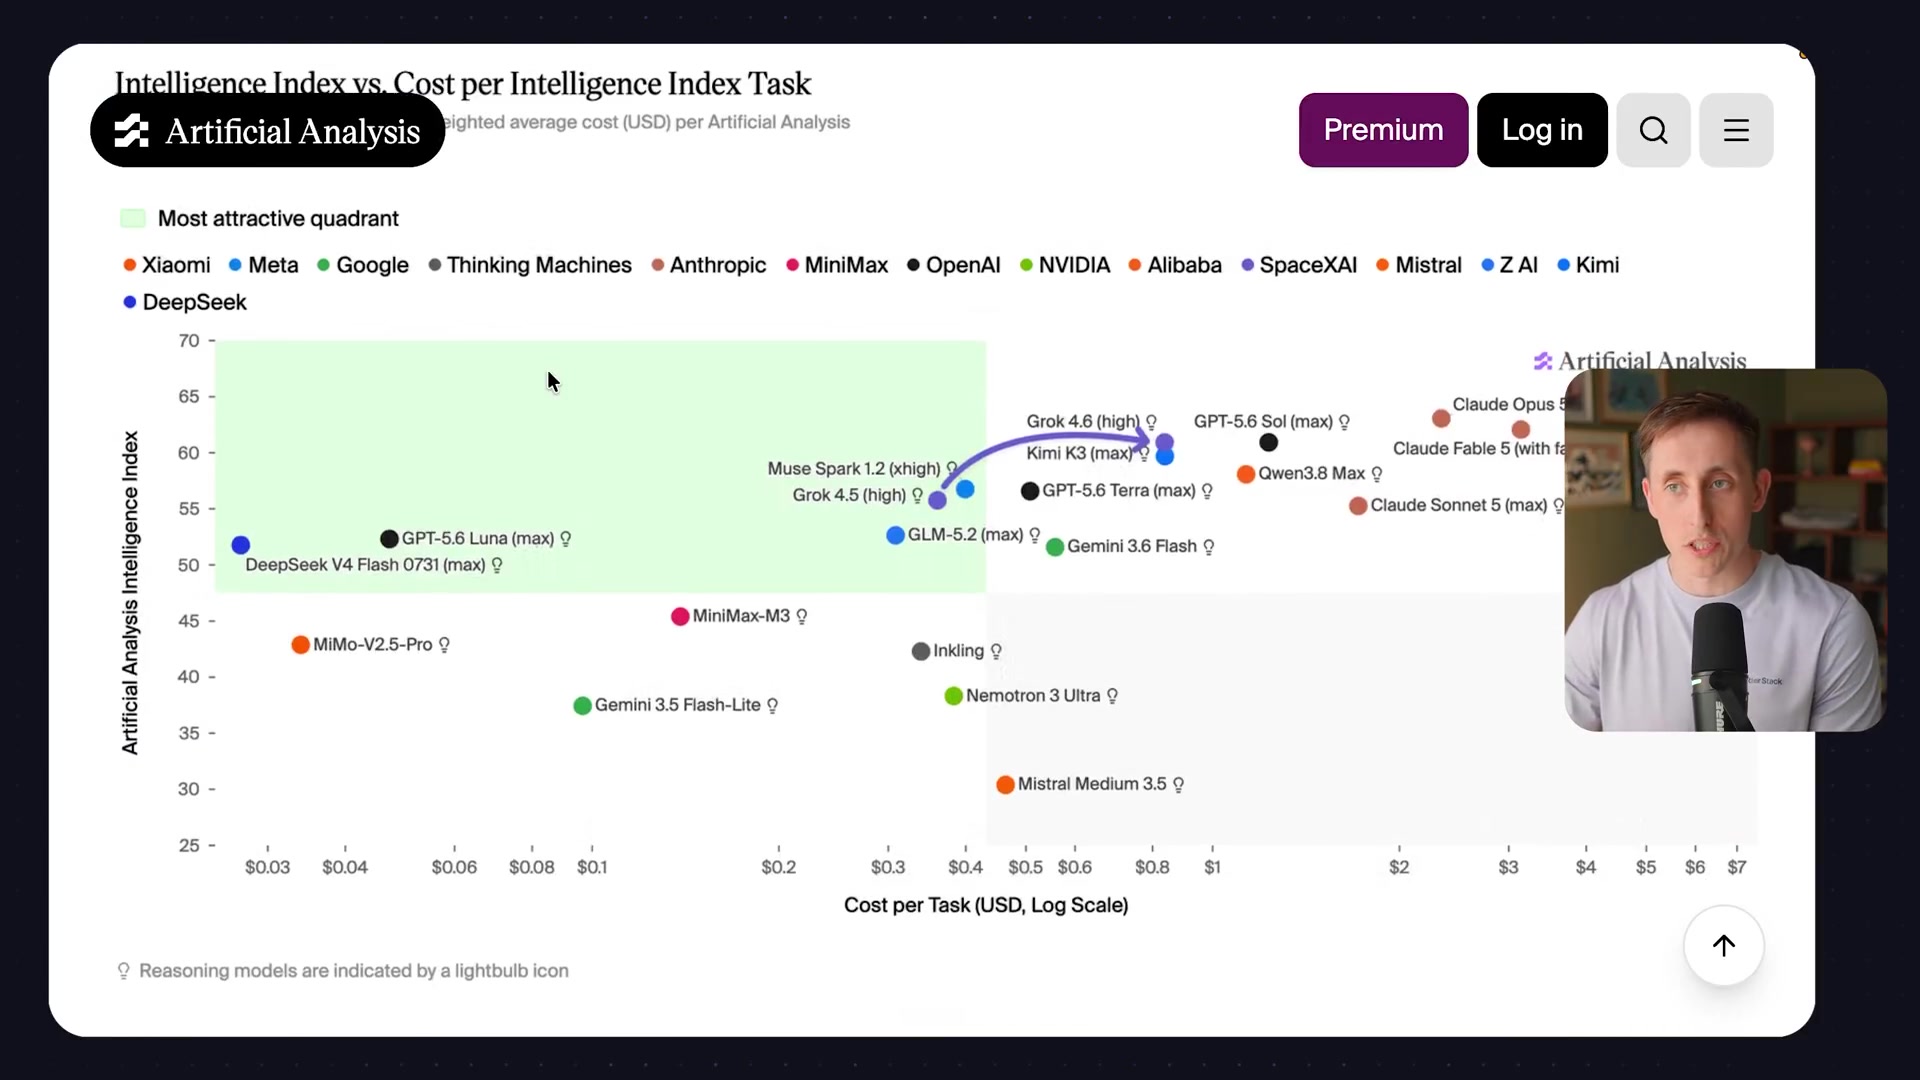
Task: Click the Most attractive quadrant green swatch
Action: 133,218
